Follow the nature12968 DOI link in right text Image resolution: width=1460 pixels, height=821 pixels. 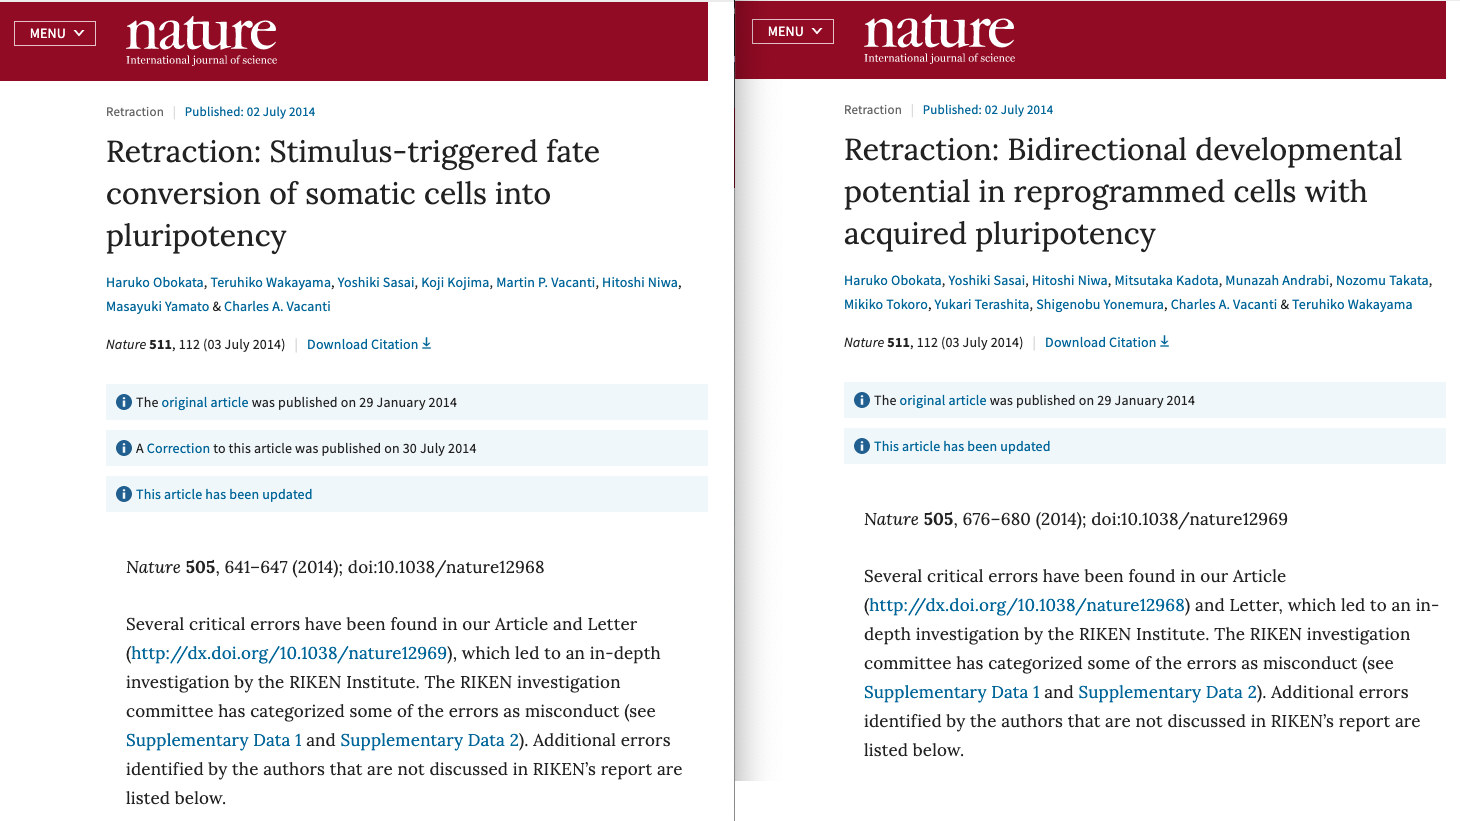(x=1027, y=605)
